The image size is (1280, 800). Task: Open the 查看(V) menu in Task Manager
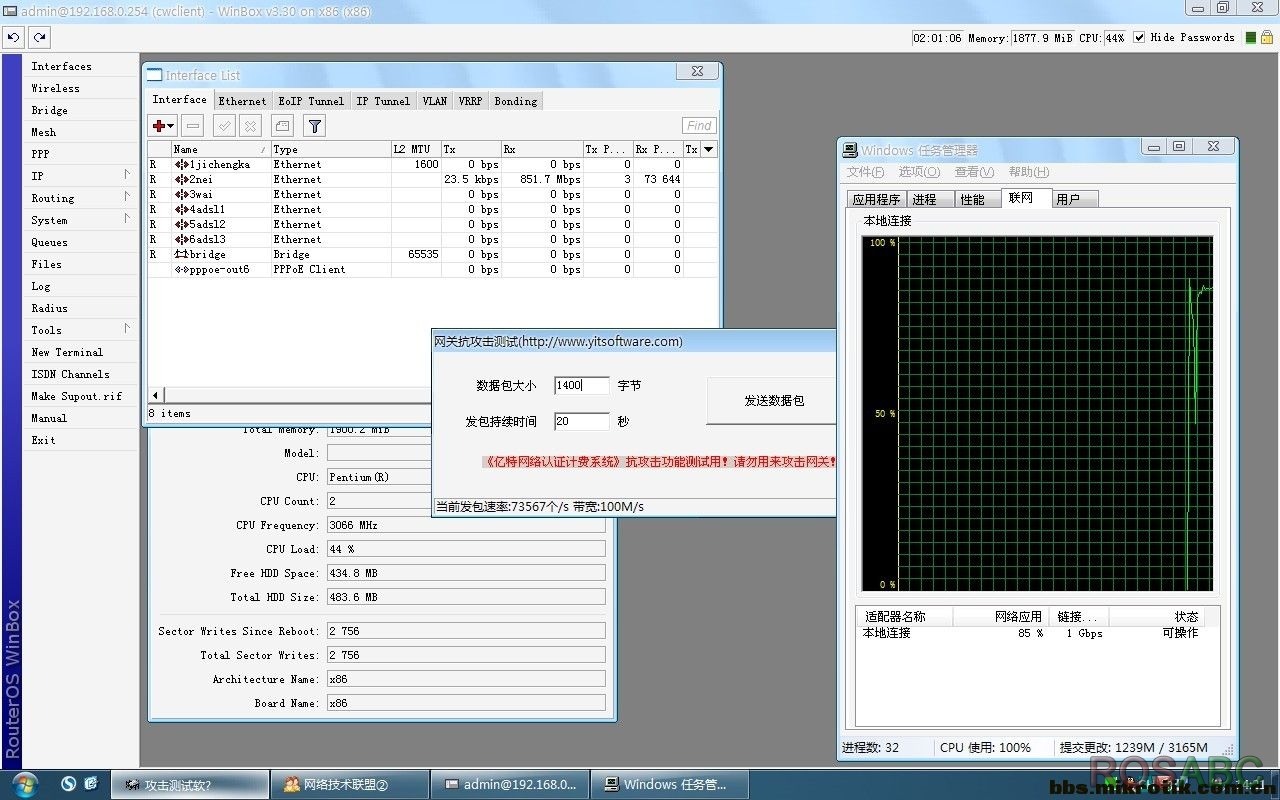pos(974,172)
